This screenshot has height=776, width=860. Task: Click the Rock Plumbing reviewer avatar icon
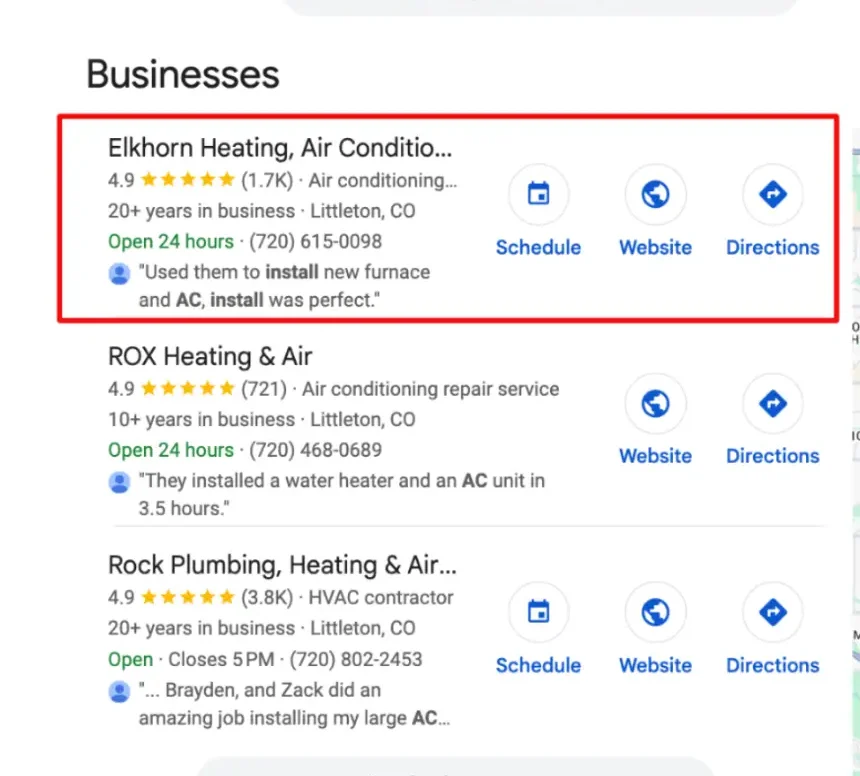[x=119, y=691]
